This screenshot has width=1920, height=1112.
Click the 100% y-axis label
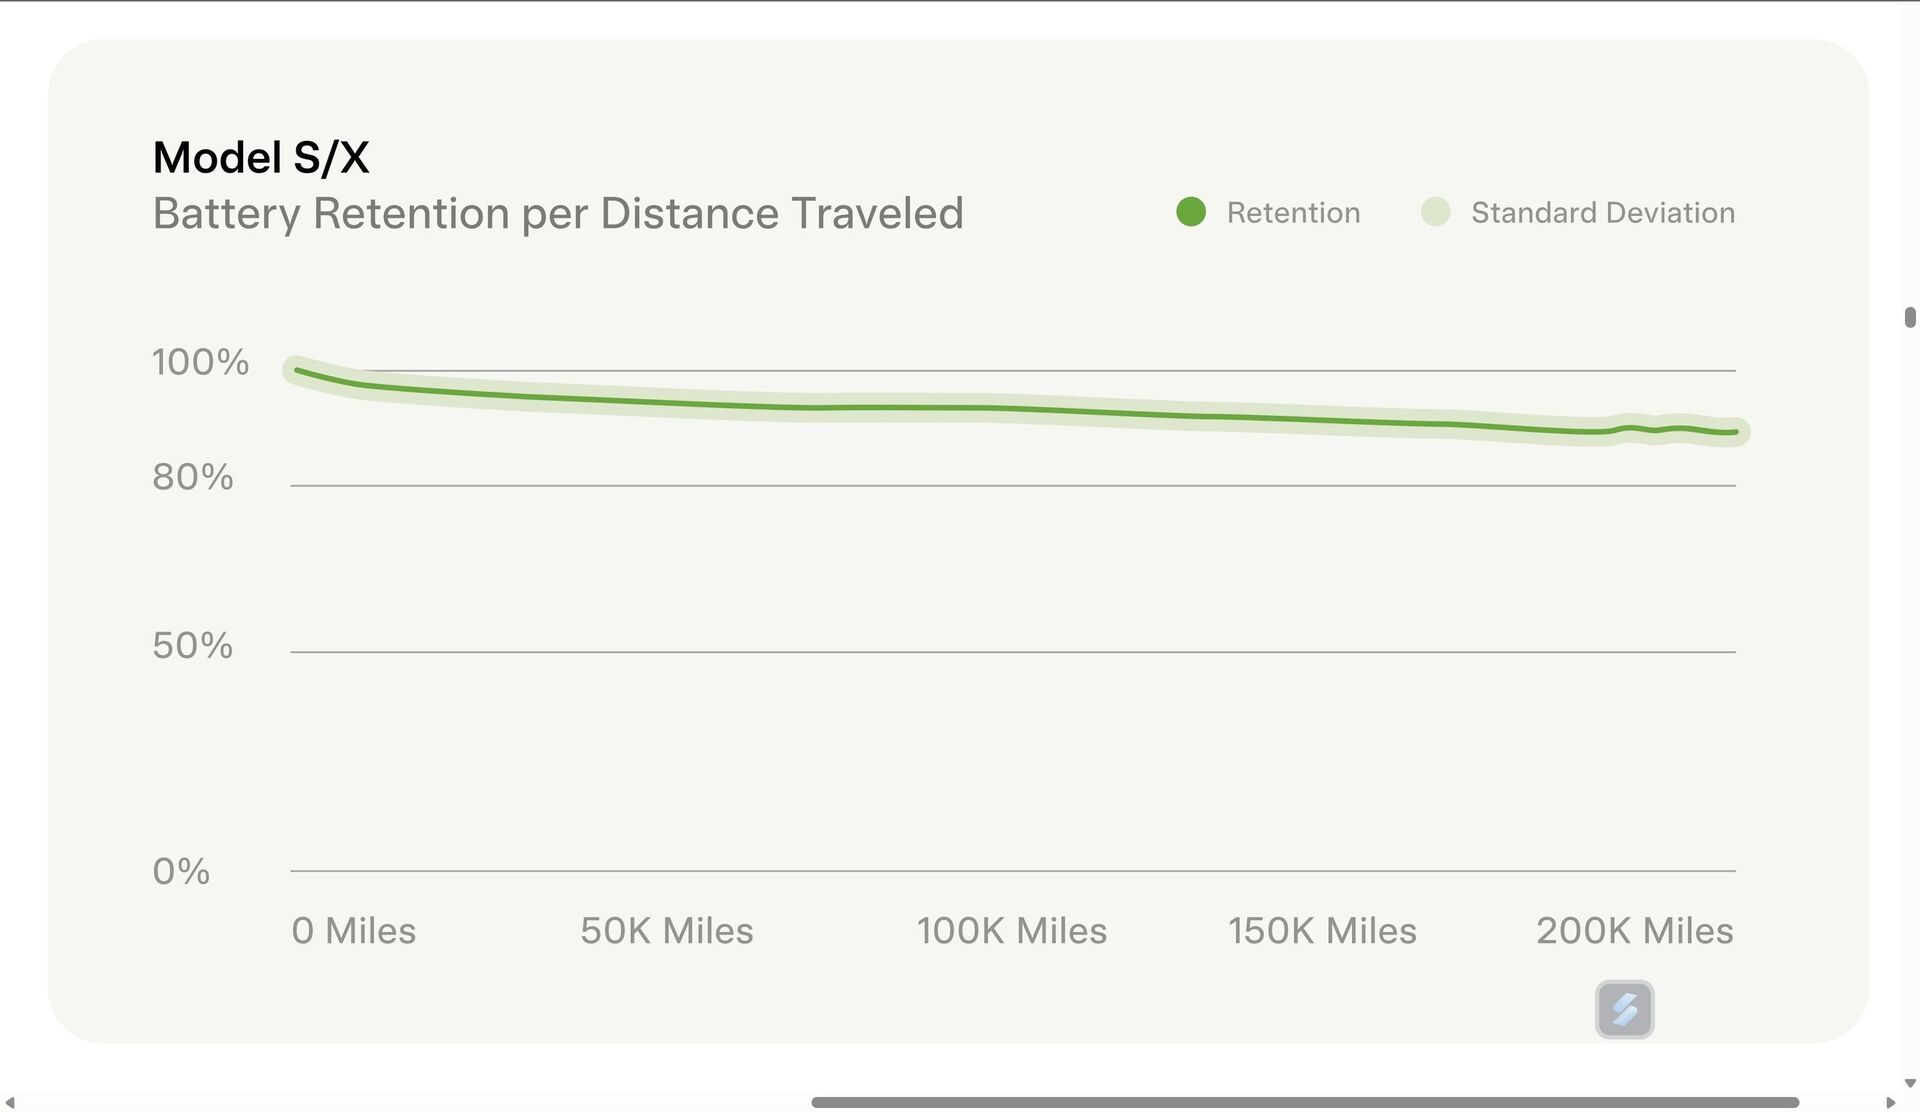coord(200,362)
